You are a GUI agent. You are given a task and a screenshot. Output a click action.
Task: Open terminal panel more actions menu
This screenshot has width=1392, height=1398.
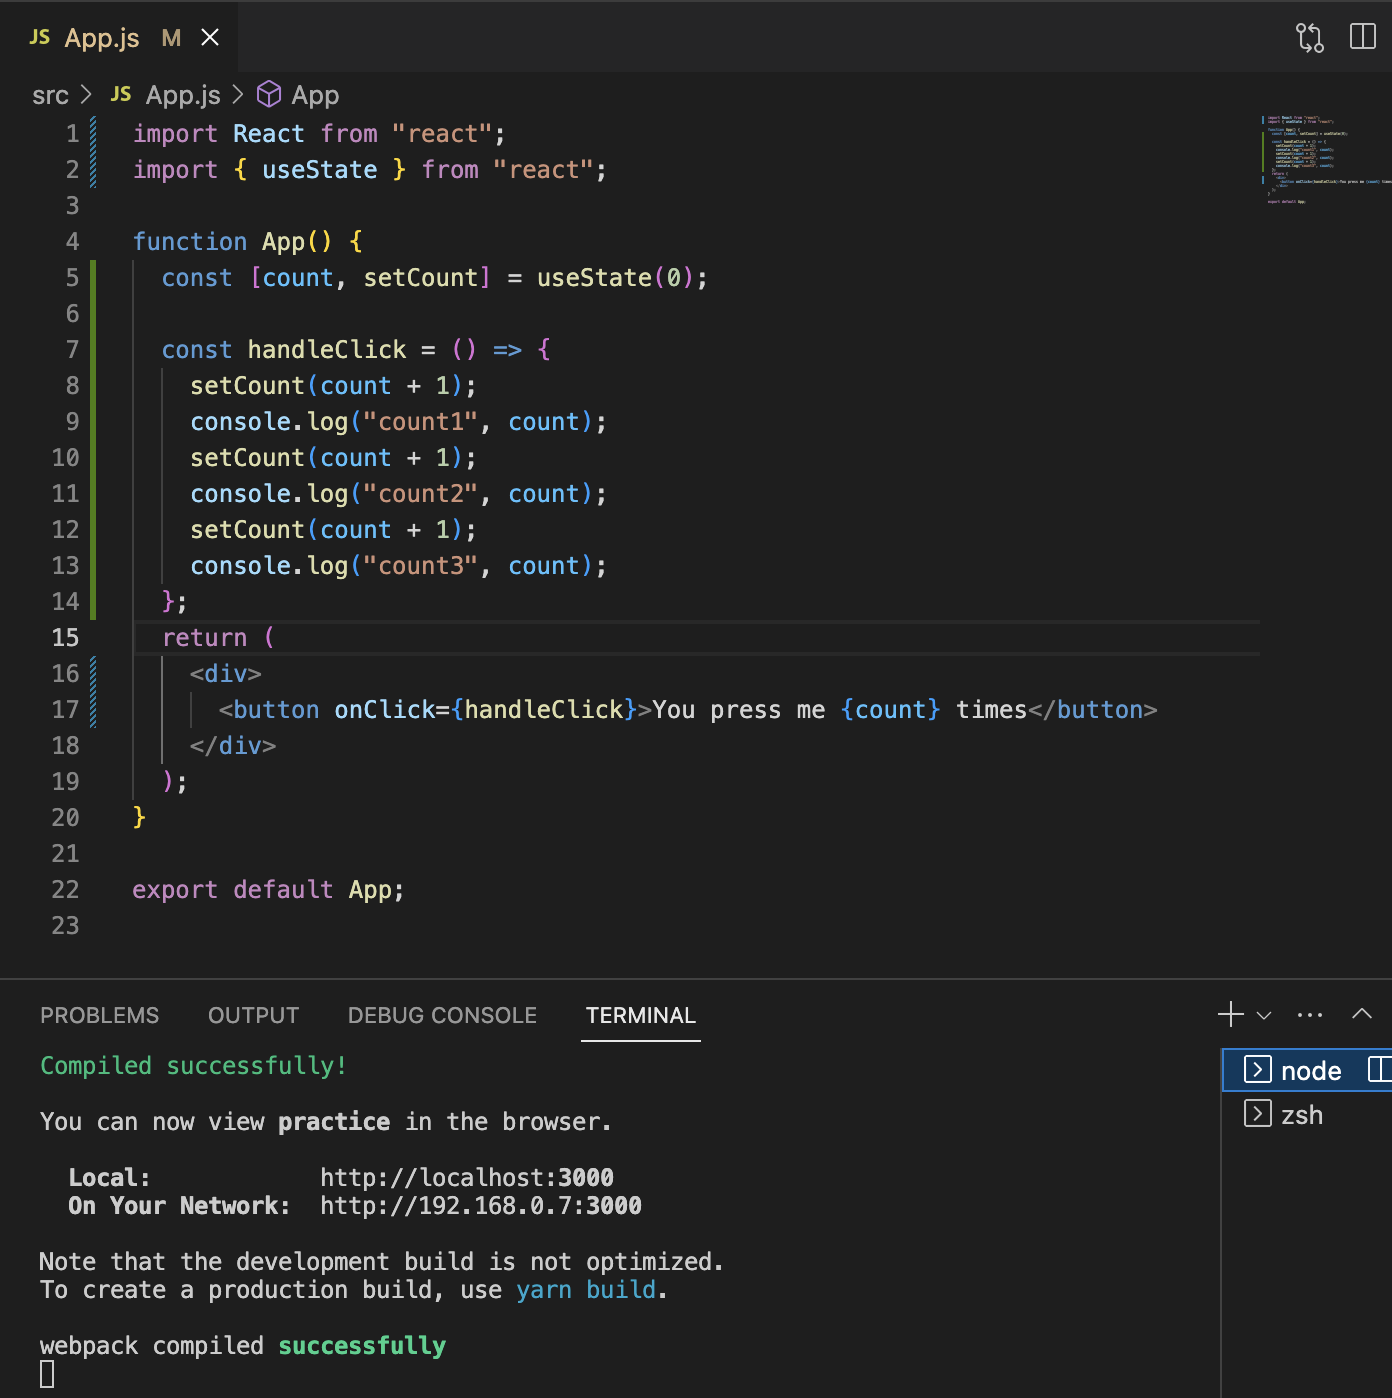[1310, 1014]
